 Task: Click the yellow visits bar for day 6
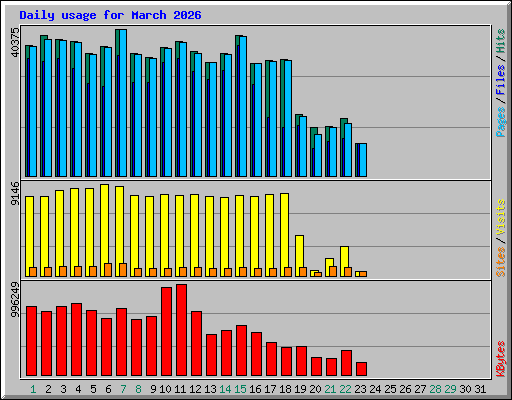pyautogui.click(x=104, y=230)
